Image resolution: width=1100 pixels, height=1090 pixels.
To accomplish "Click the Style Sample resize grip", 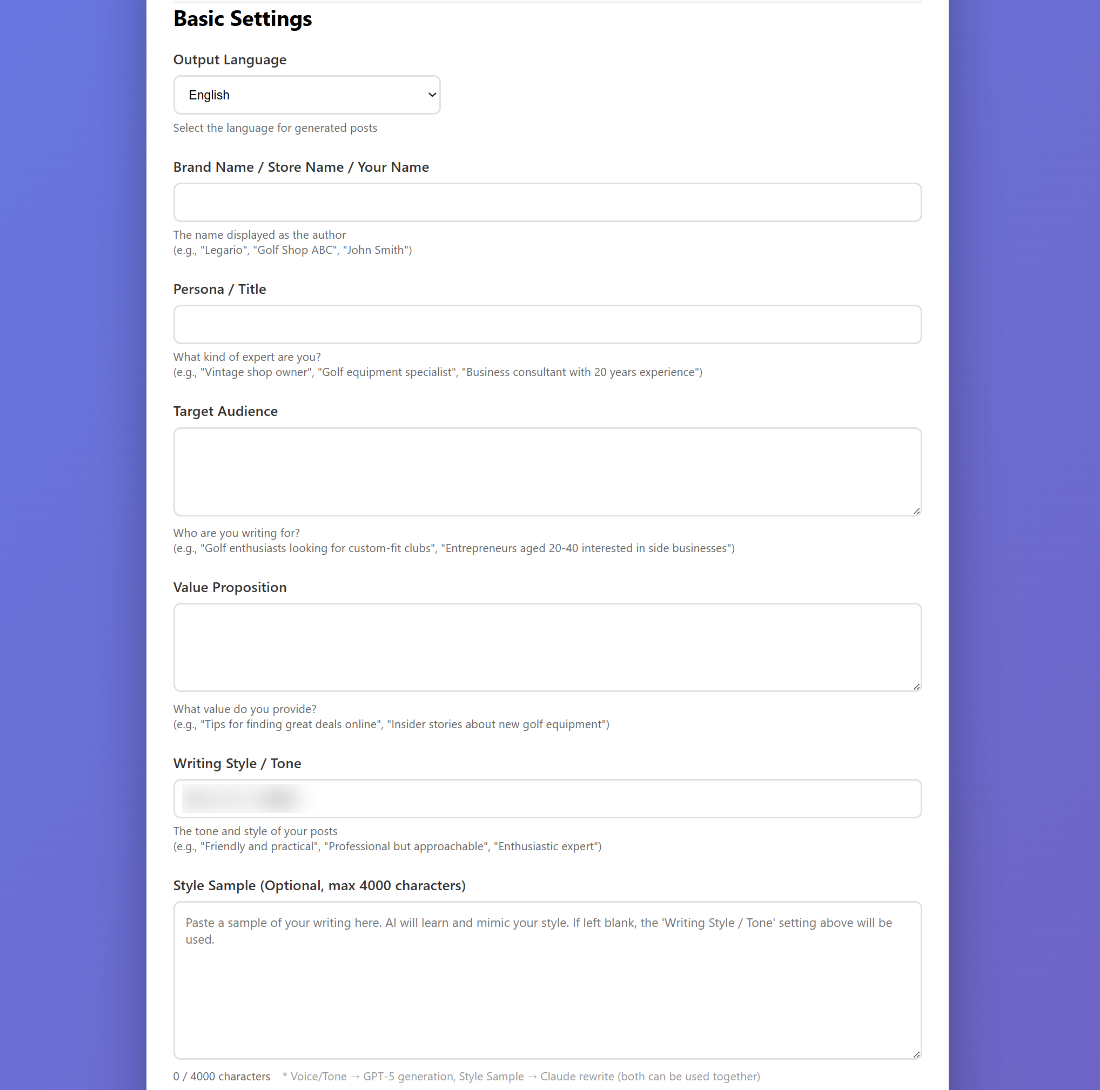I will click(916, 1053).
